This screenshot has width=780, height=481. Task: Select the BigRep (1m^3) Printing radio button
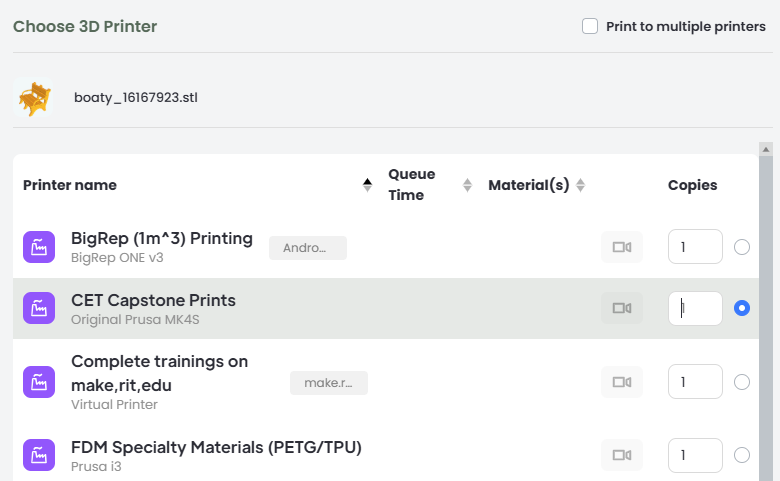[742, 247]
